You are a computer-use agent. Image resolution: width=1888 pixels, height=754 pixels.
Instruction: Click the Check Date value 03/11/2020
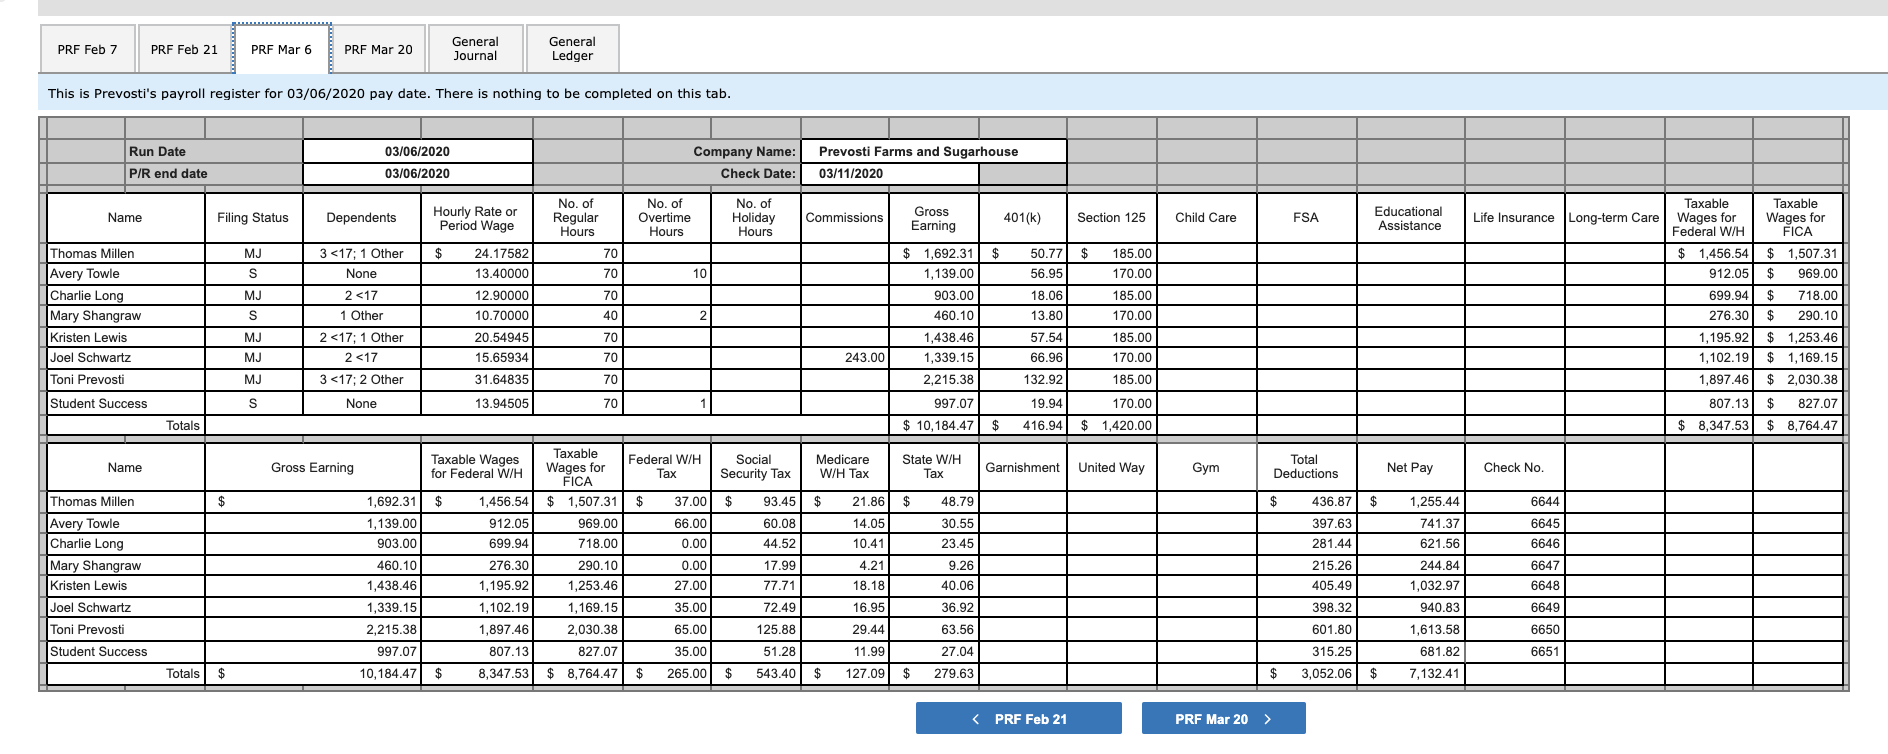(x=890, y=173)
